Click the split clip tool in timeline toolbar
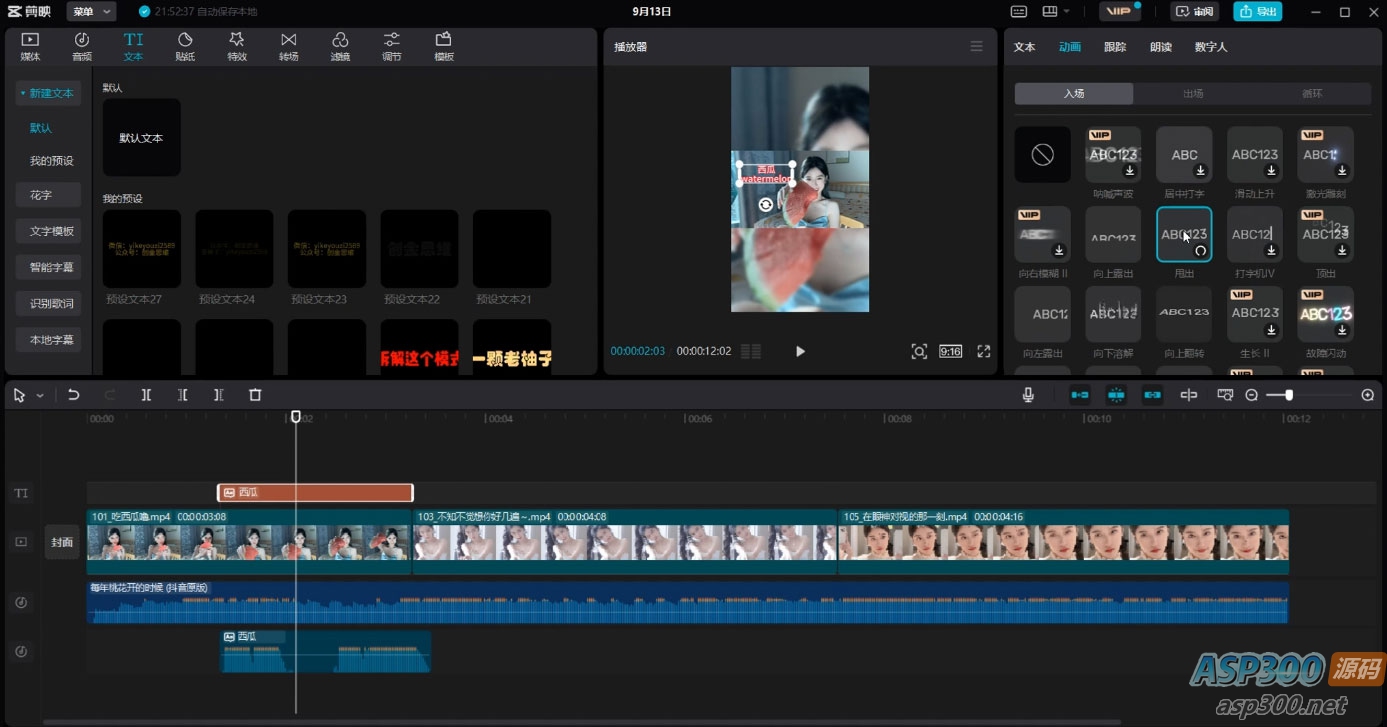The height and width of the screenshot is (727, 1387). (x=146, y=395)
